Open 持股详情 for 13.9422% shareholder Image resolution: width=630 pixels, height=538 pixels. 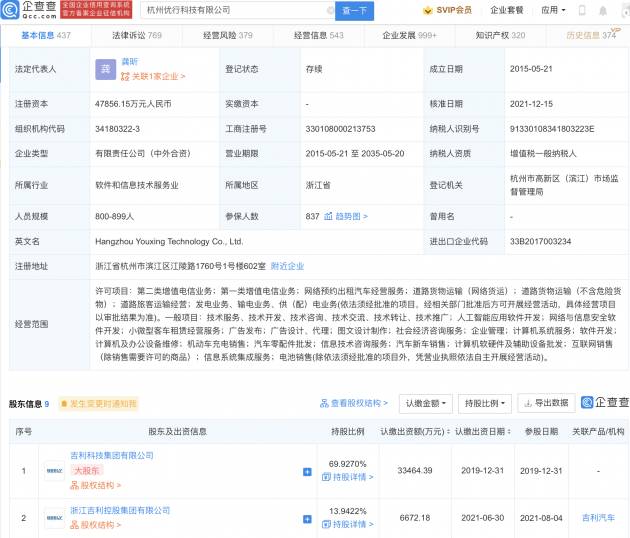pyautogui.click(x=348, y=524)
